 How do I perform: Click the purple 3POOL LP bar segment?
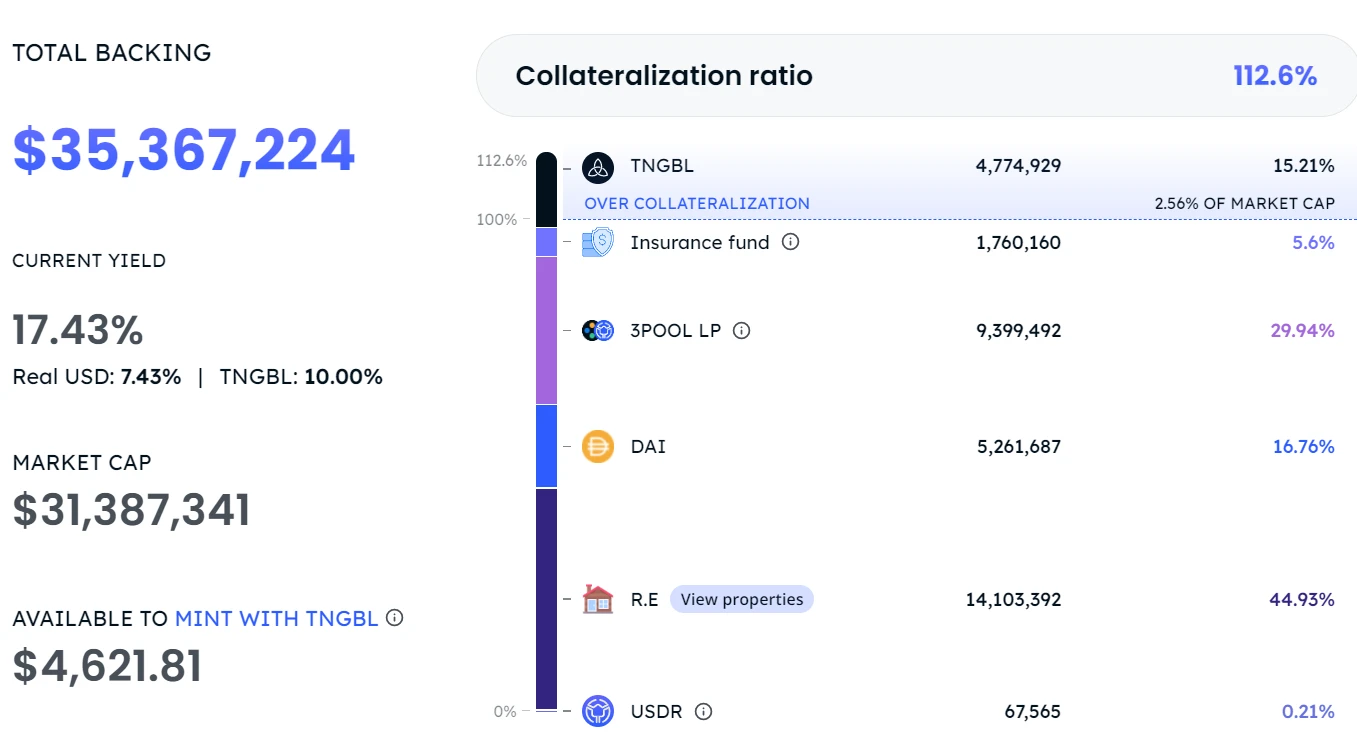pyautogui.click(x=546, y=330)
